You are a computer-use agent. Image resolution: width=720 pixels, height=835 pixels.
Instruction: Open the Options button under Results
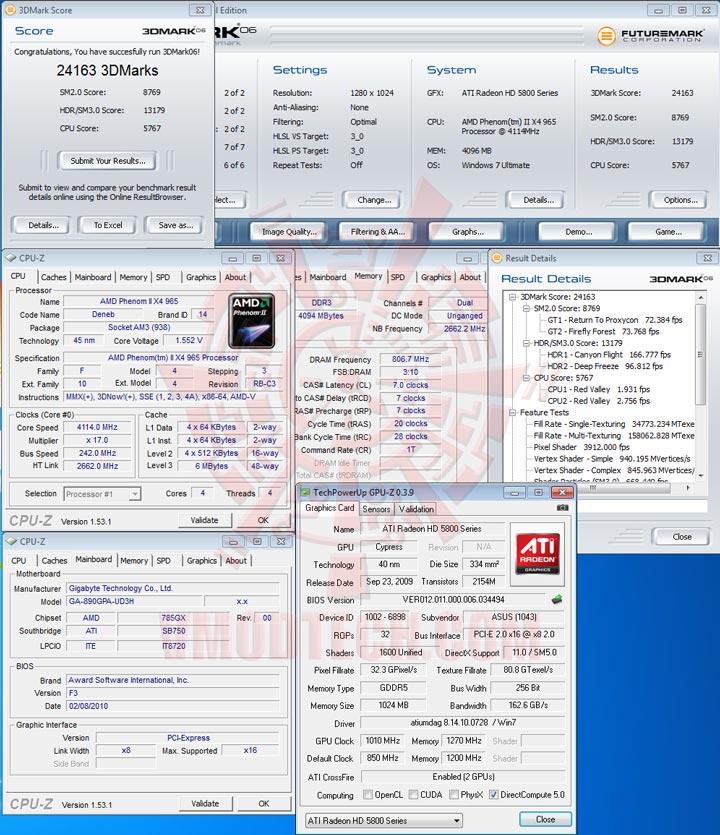[x=680, y=200]
